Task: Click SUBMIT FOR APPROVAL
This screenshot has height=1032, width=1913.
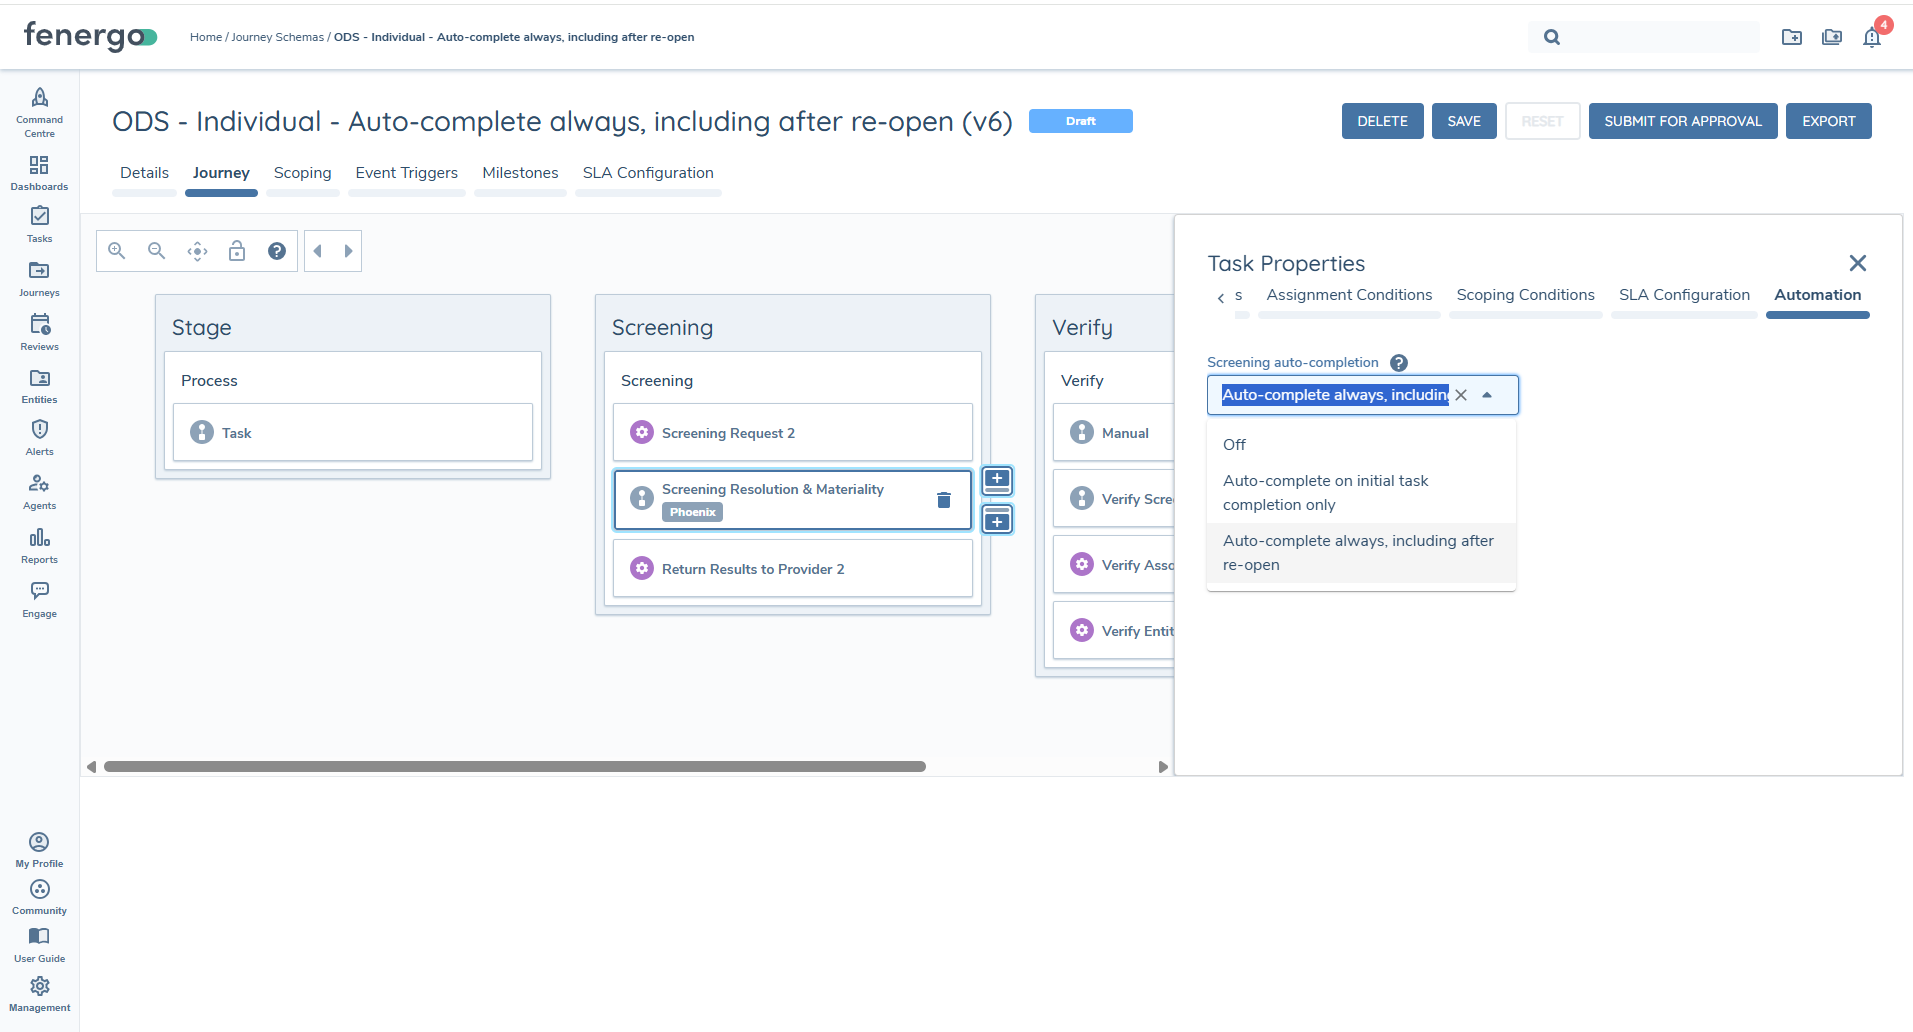Action: click(1683, 121)
